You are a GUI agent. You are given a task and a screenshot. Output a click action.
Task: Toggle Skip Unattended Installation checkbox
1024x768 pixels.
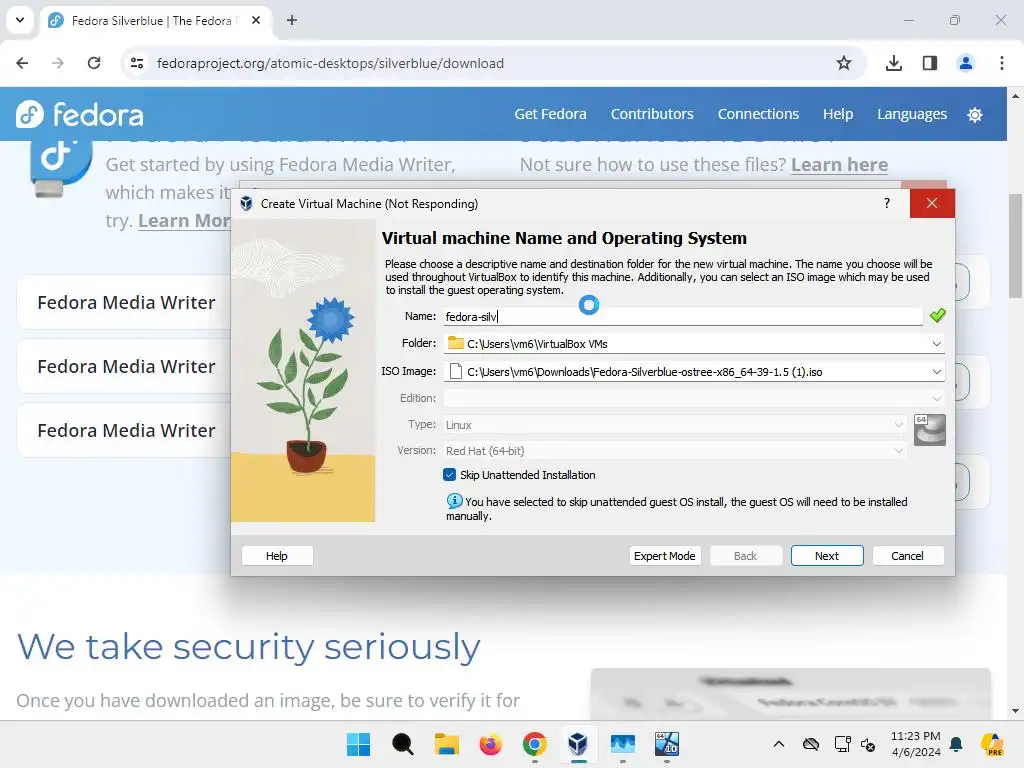tap(449, 475)
